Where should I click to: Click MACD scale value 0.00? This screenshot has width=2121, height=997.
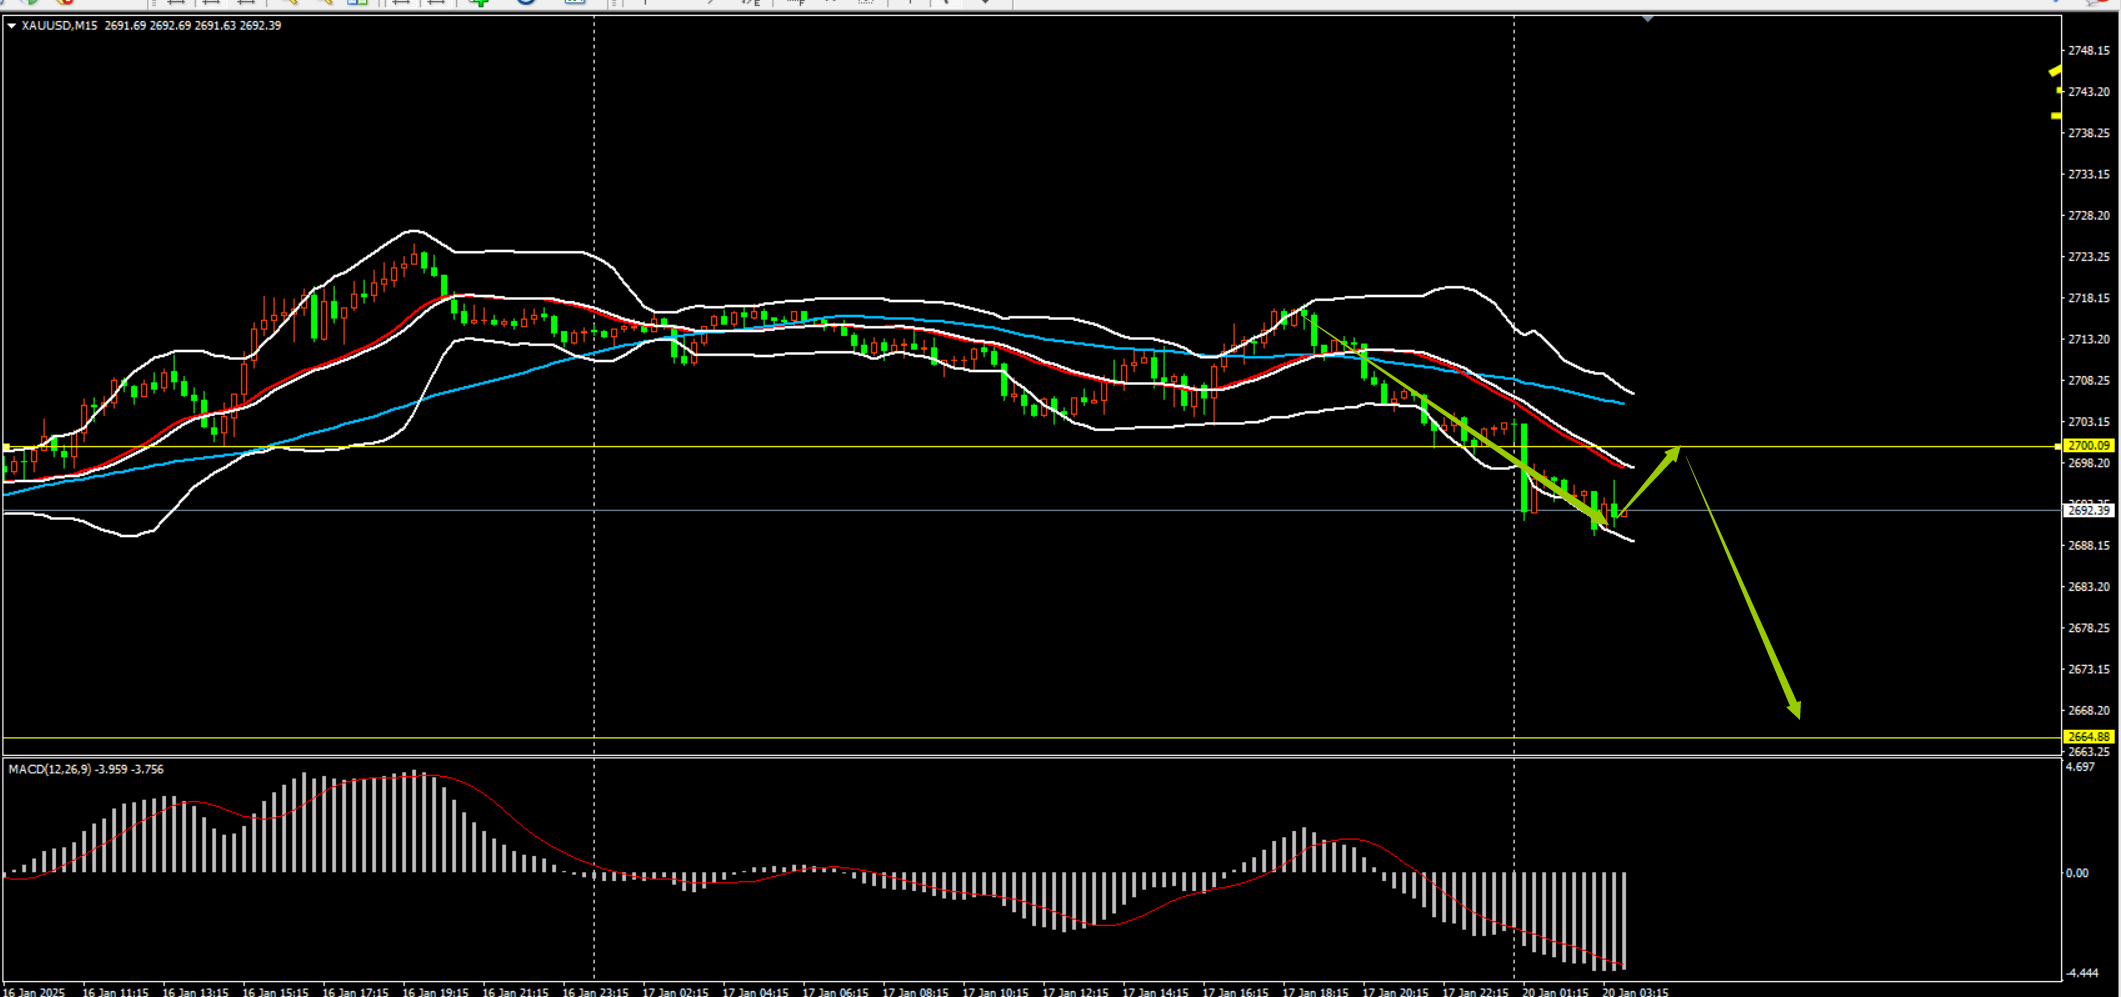coord(2077,874)
